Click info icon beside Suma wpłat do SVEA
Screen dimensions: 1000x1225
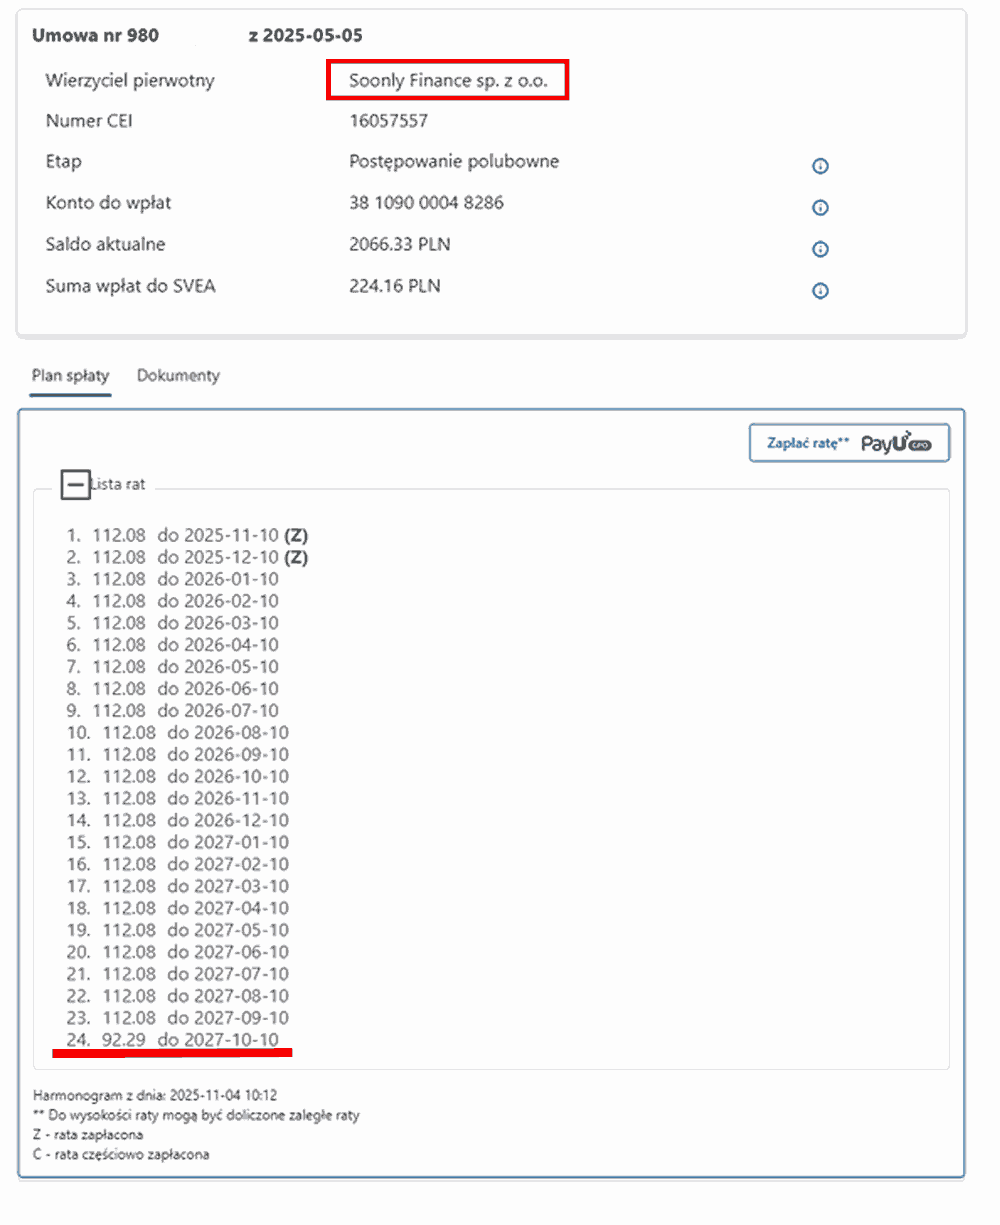820,291
